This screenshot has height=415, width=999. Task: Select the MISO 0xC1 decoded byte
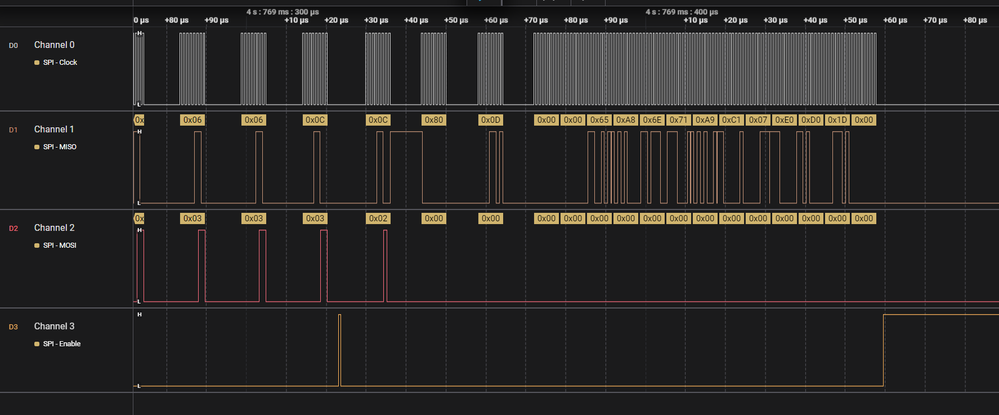[x=732, y=120]
